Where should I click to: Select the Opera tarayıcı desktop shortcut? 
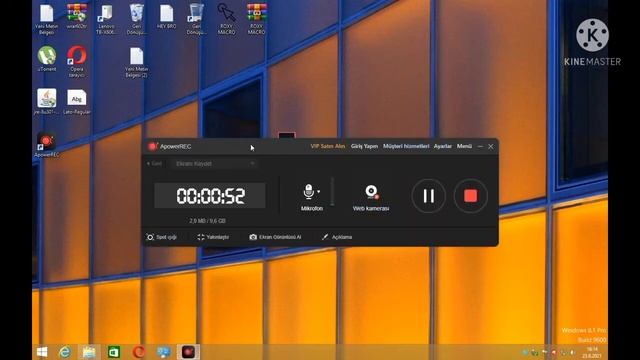click(x=77, y=61)
